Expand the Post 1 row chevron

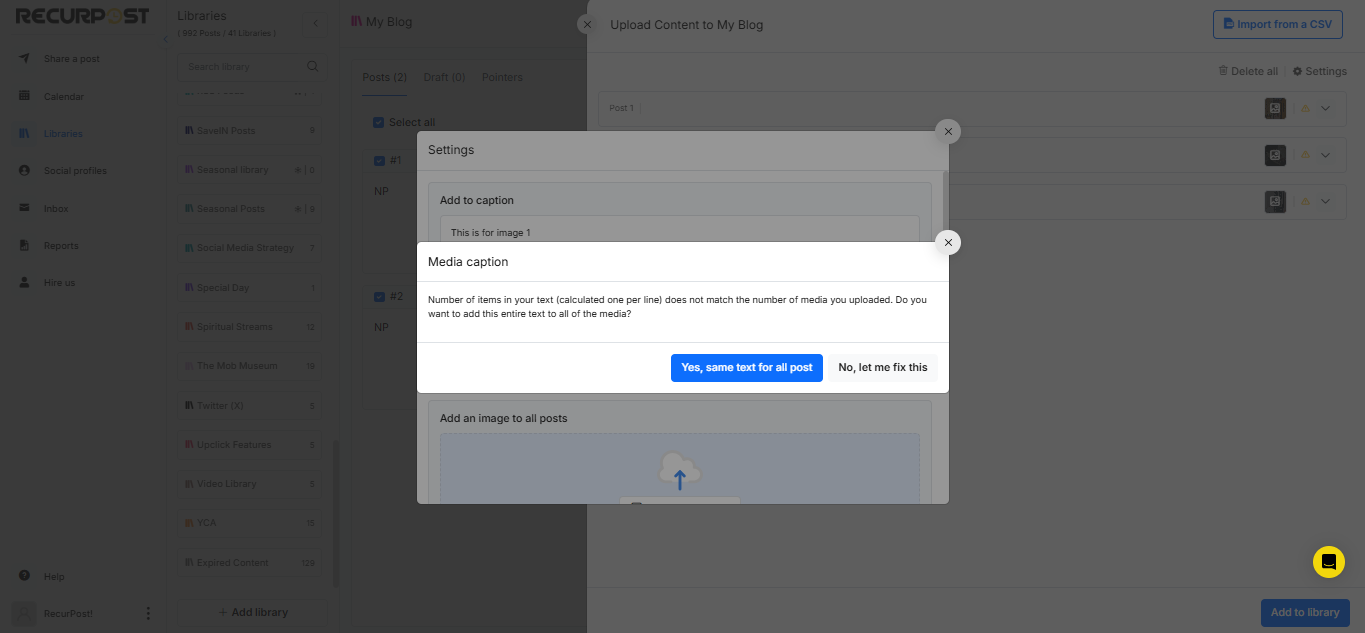tap(1326, 108)
